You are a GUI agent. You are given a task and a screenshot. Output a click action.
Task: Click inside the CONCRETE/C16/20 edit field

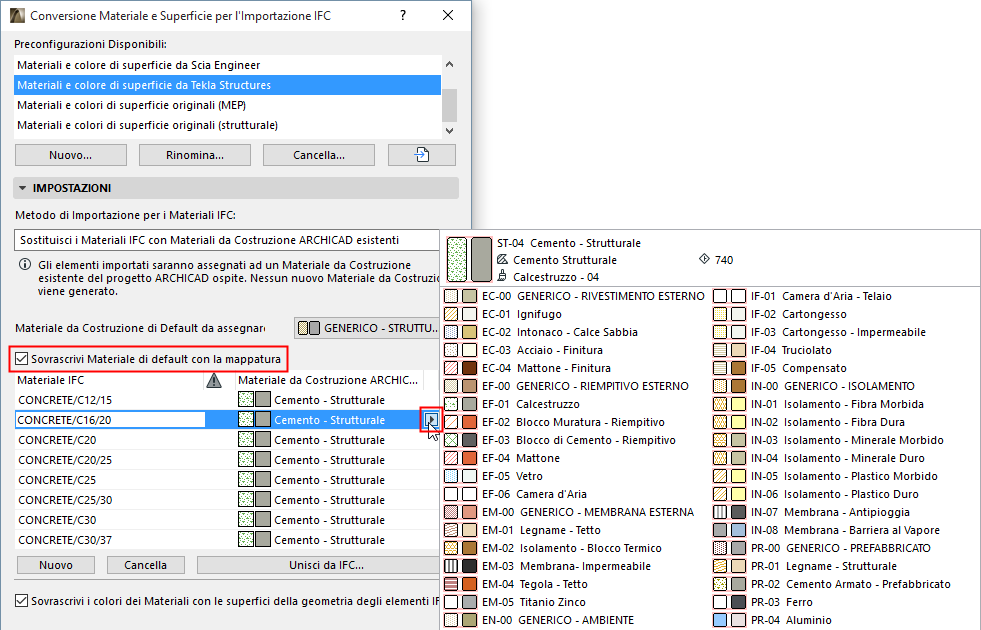[x=110, y=420]
